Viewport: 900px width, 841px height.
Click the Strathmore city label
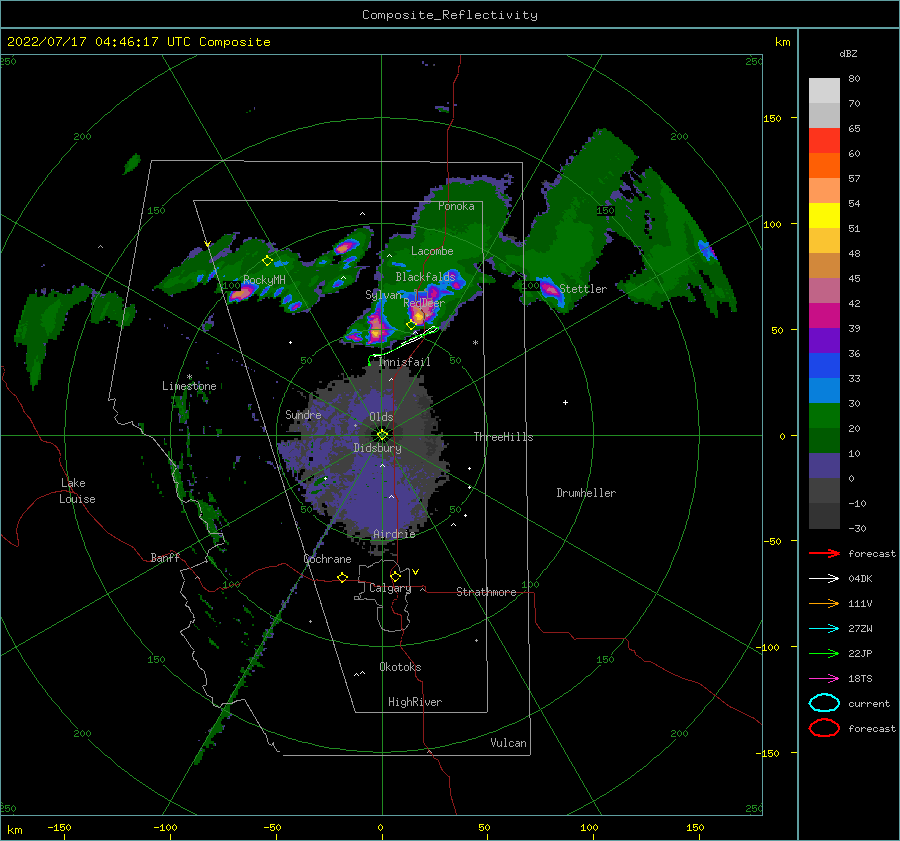tap(486, 592)
